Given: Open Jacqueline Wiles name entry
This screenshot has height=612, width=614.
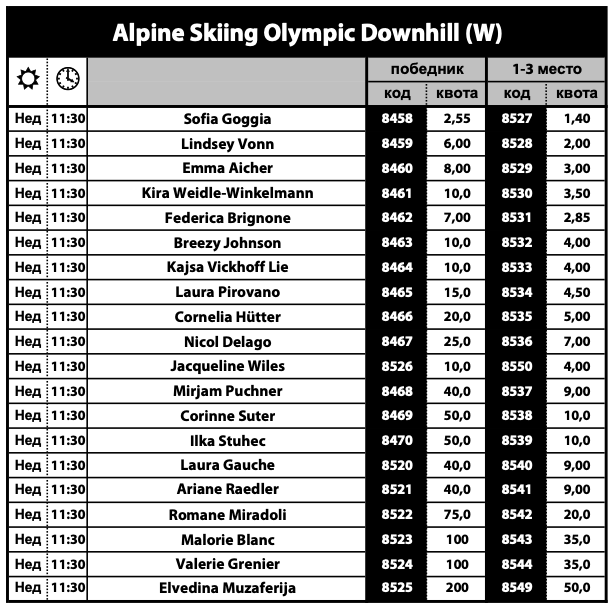Looking at the screenshot, I should [227, 366].
